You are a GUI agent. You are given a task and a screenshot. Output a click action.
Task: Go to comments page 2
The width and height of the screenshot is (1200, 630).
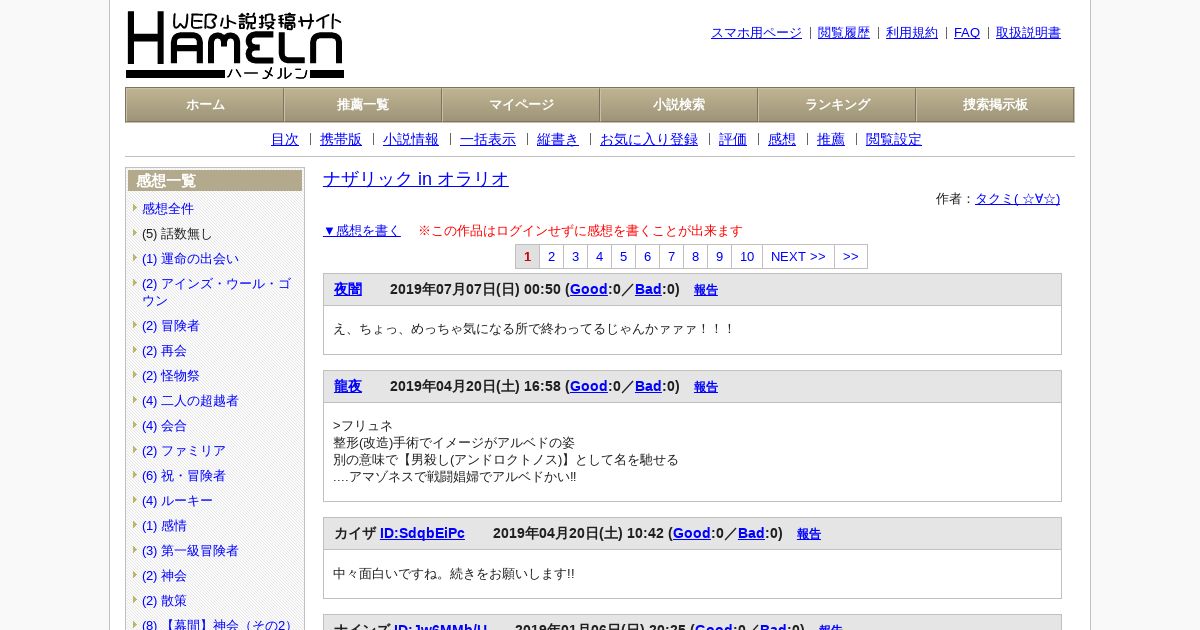pos(551,257)
